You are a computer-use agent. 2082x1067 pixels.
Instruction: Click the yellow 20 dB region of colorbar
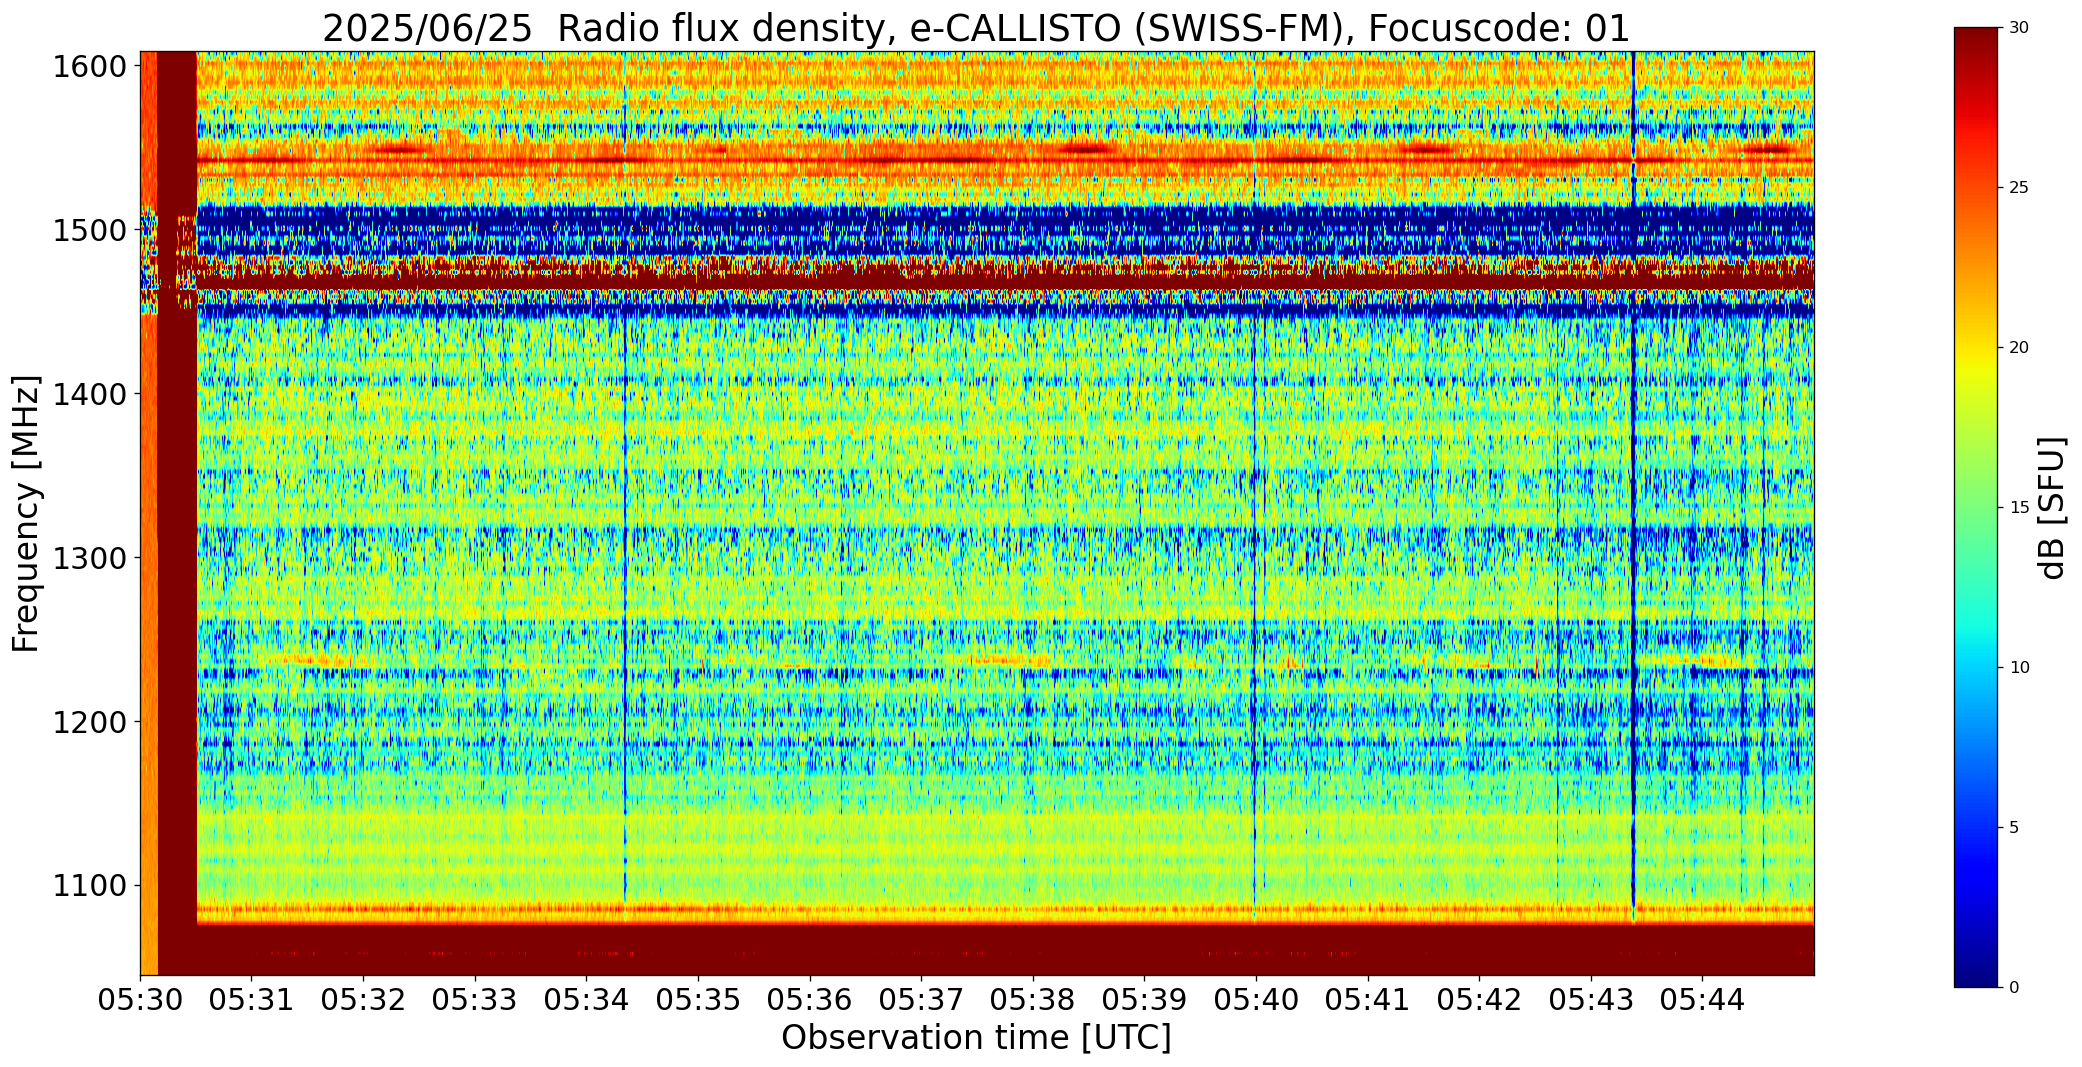pyautogui.click(x=1978, y=348)
